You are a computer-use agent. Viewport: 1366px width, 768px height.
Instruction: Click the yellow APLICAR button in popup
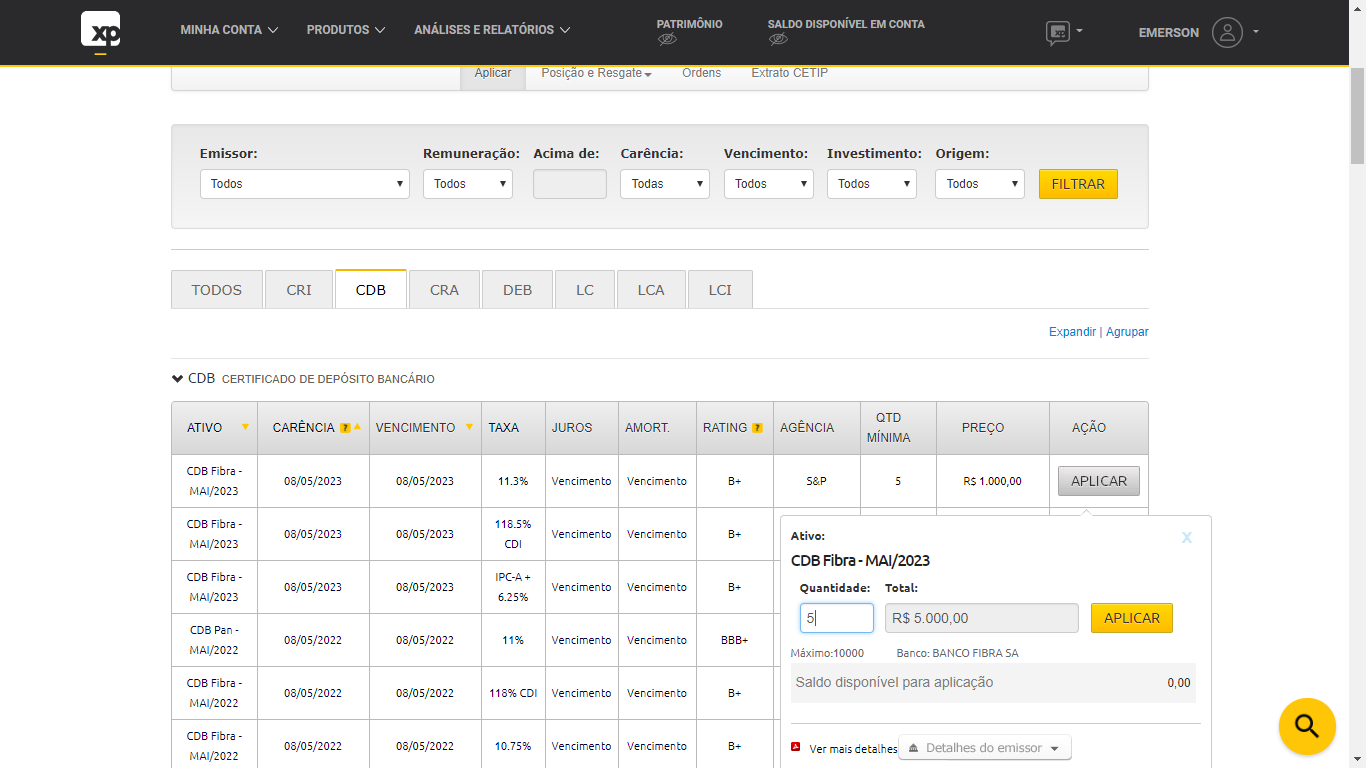tap(1132, 618)
